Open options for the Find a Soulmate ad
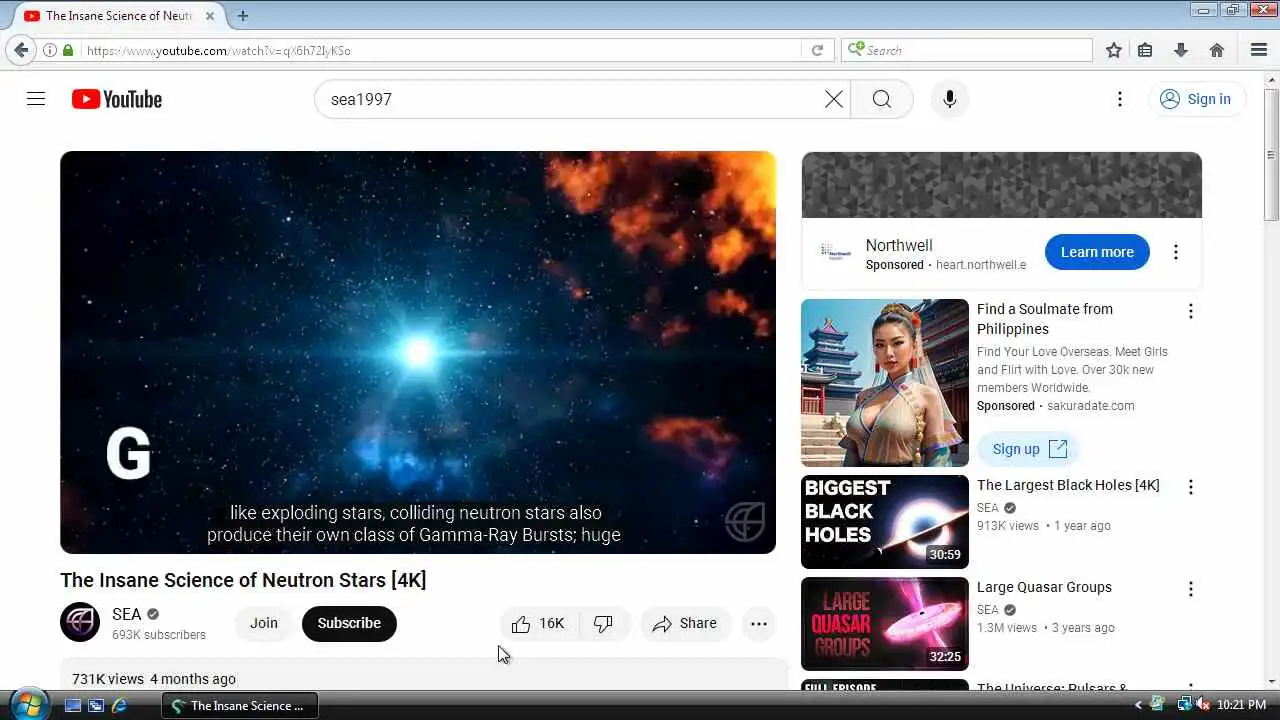1280x720 pixels. click(x=1190, y=311)
